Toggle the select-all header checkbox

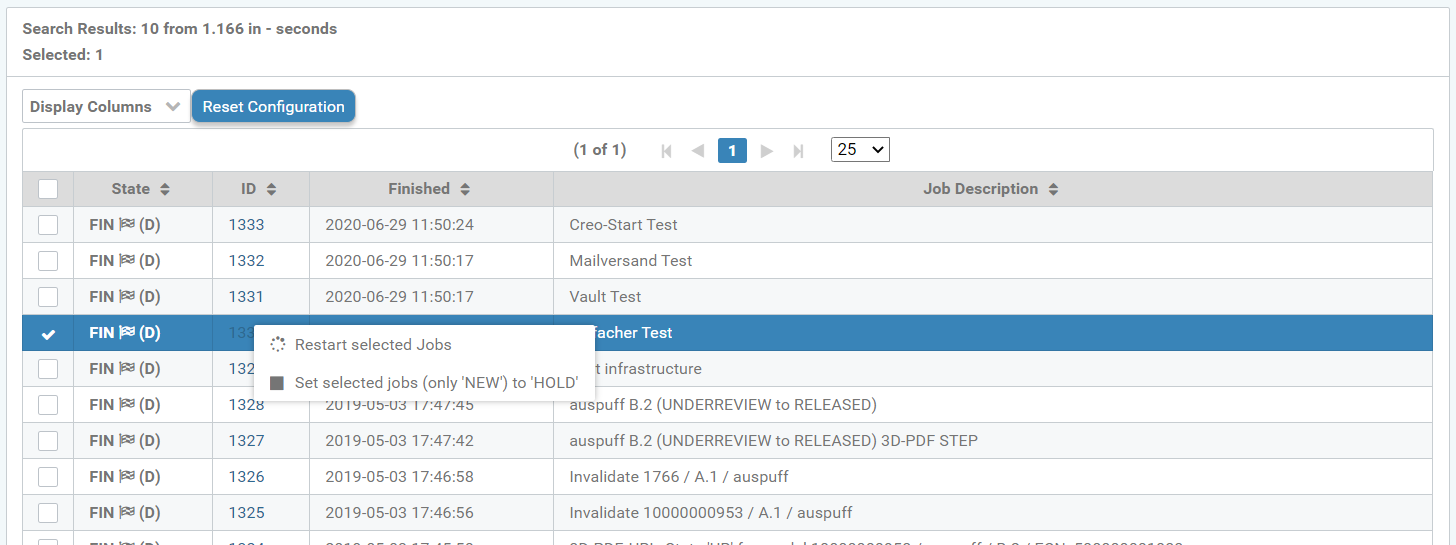tap(48, 189)
